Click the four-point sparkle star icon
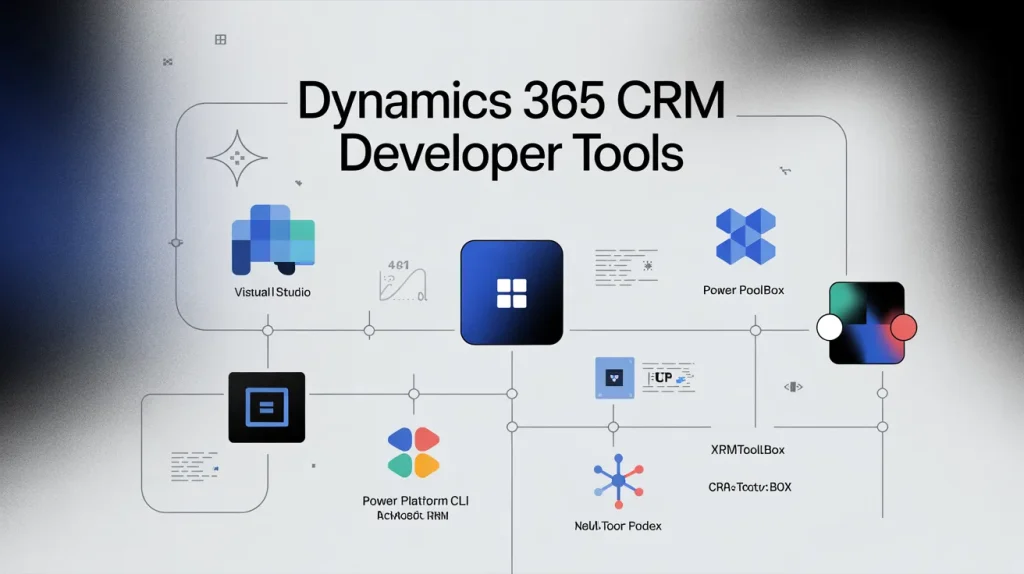 (236, 158)
